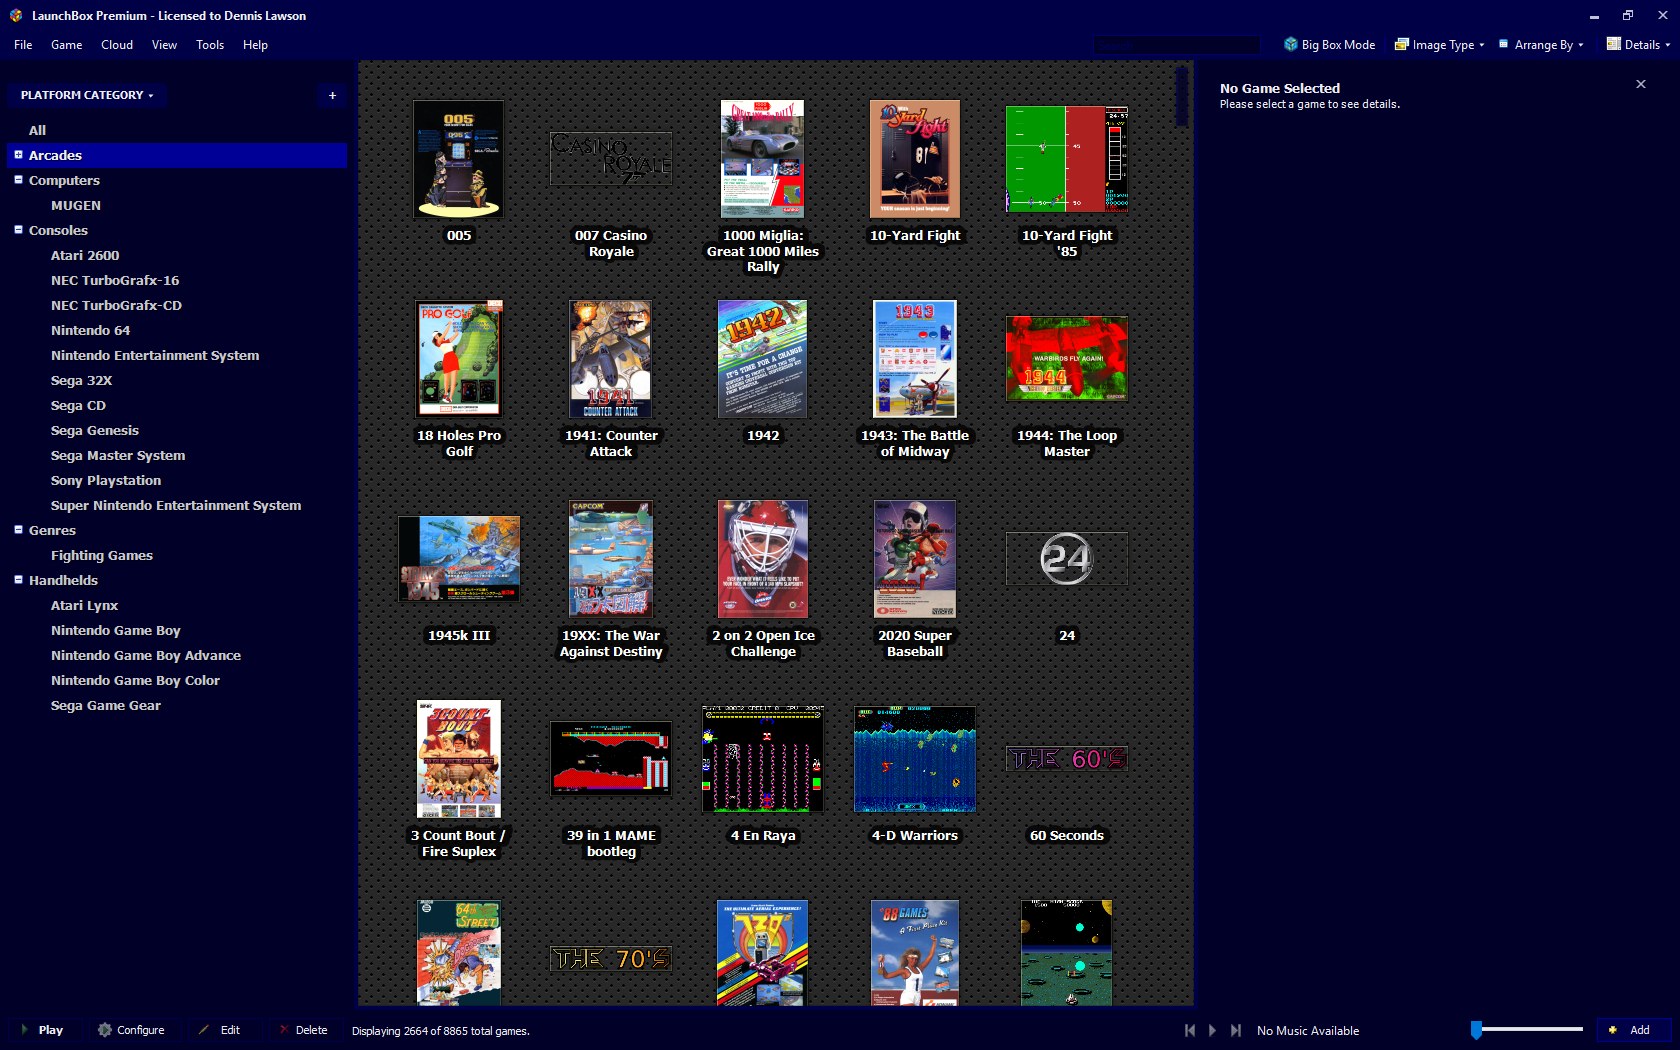1680x1050 pixels.
Task: Click the Play arrow icon
Action: coord(25,1030)
